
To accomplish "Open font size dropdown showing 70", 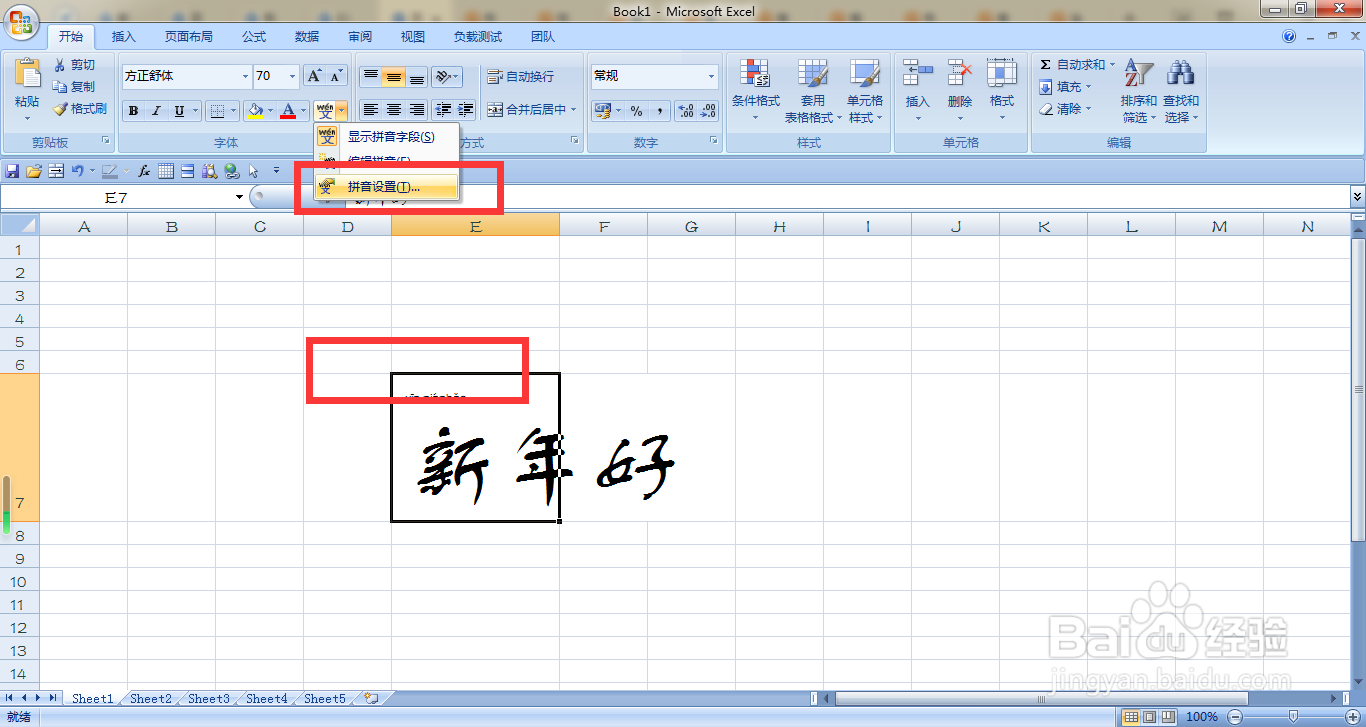I will [293, 76].
